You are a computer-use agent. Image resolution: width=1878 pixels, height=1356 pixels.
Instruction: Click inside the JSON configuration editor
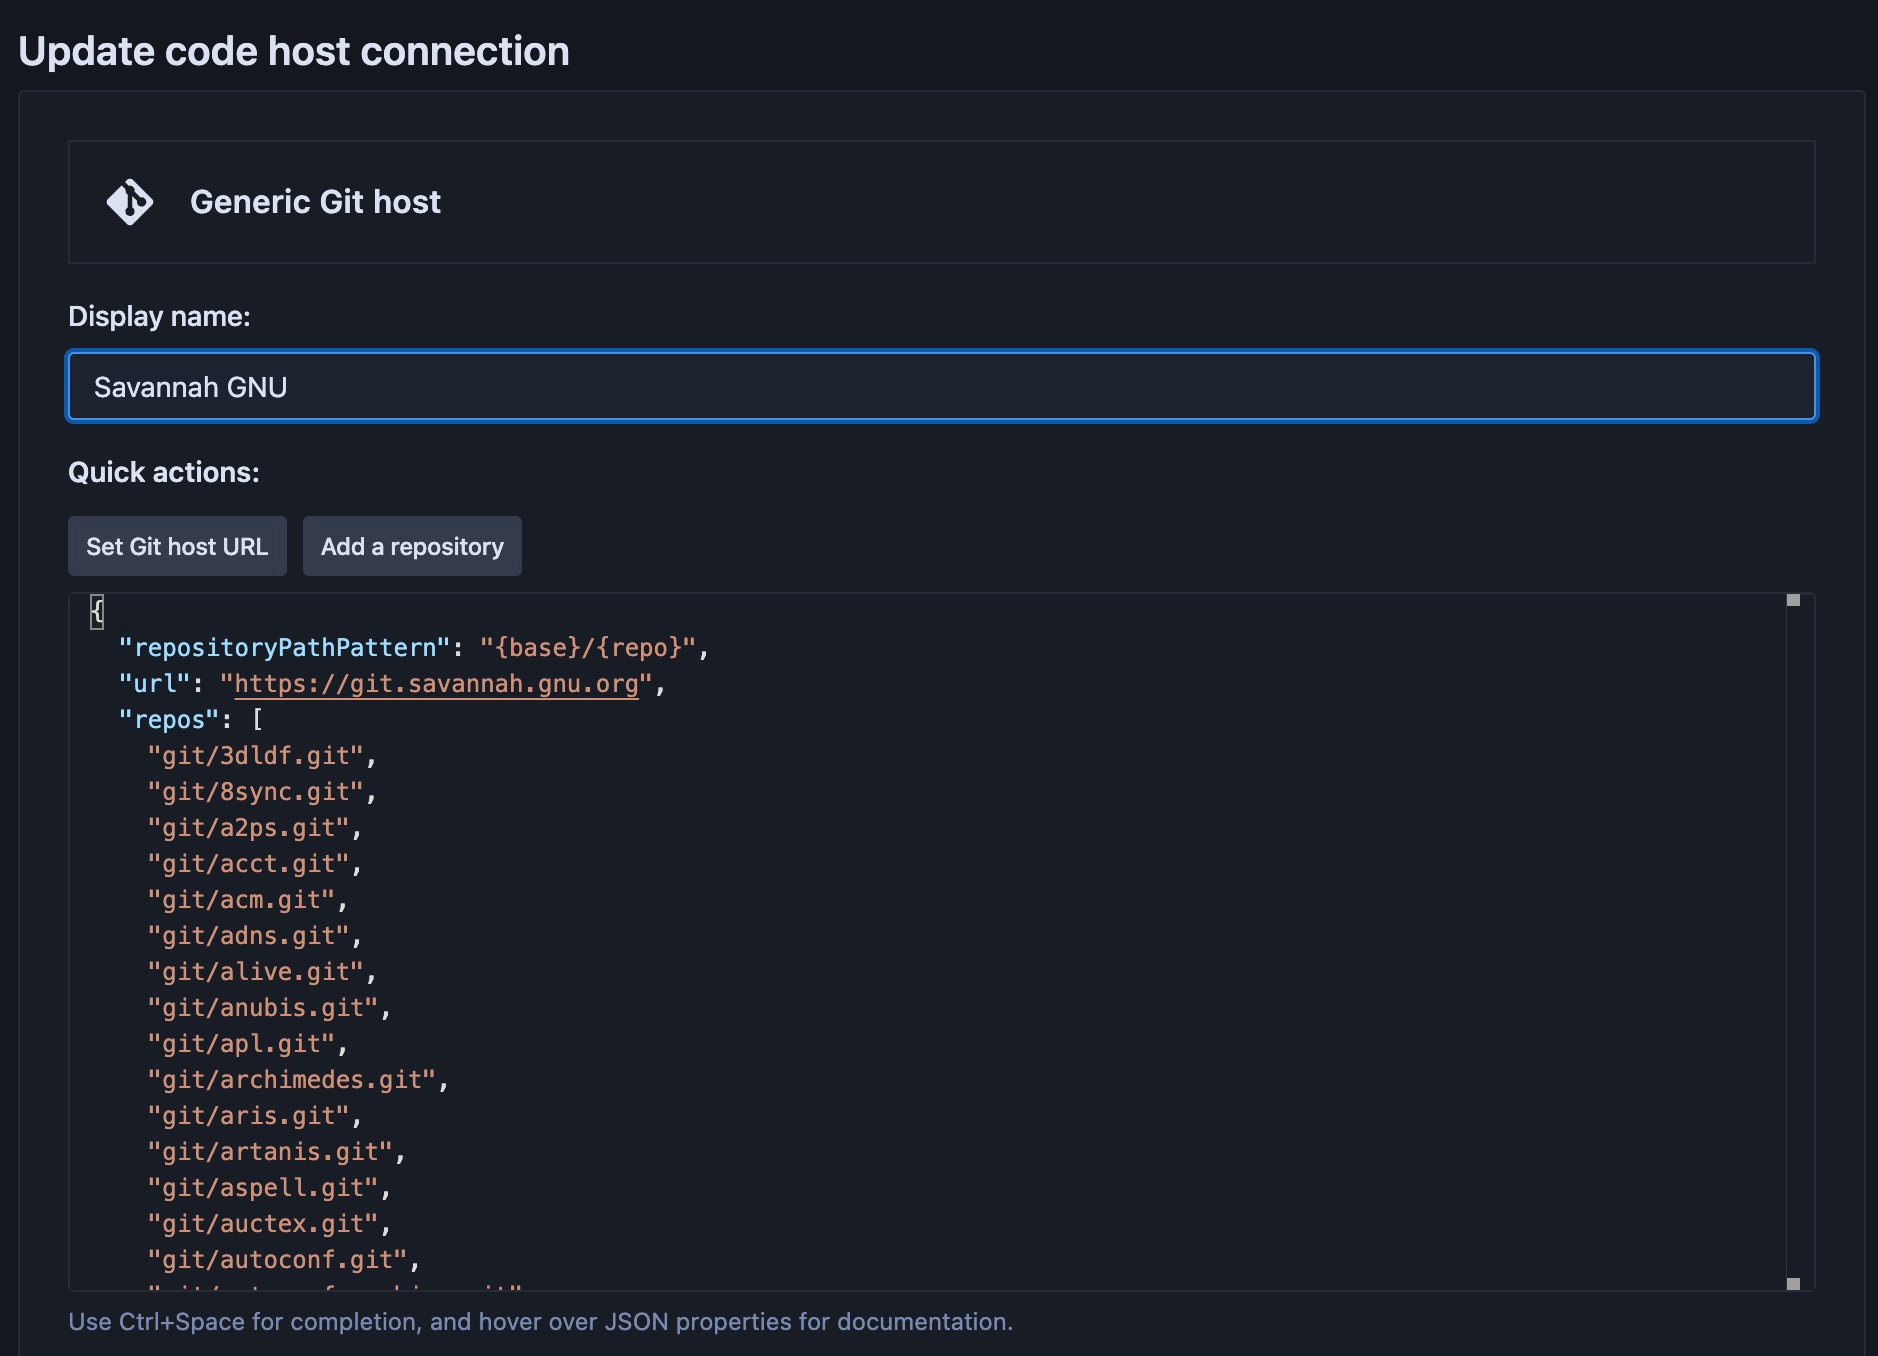(900, 950)
